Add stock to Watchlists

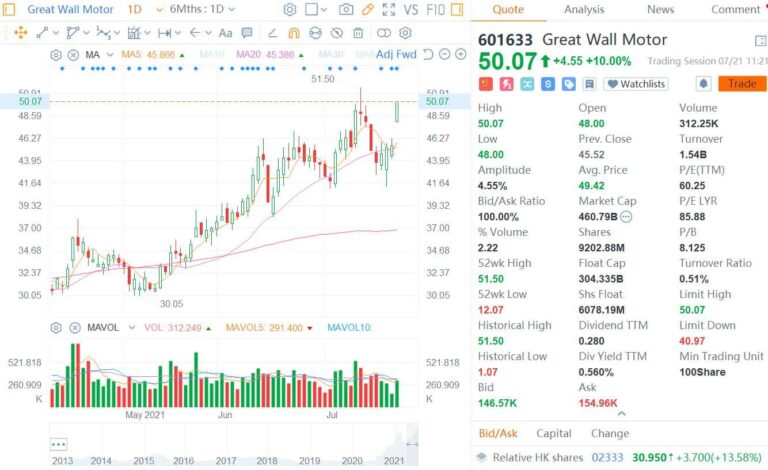click(x=636, y=84)
